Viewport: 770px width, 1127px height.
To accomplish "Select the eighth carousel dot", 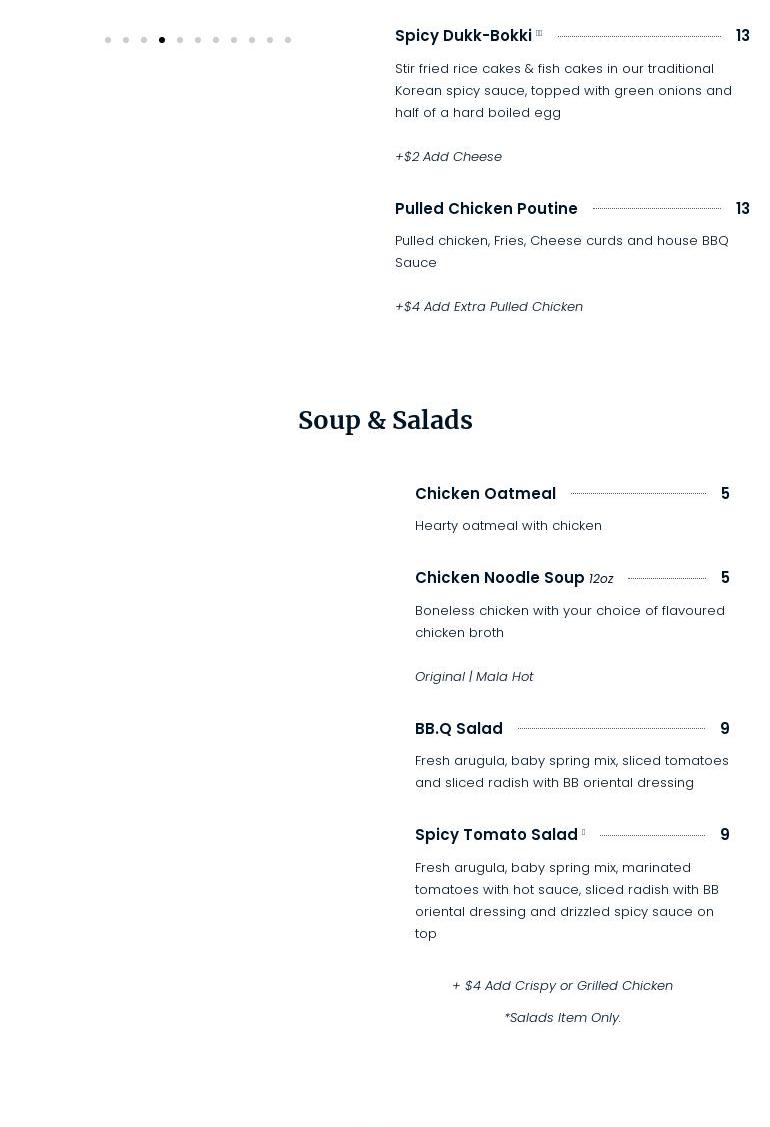I will (234, 40).
